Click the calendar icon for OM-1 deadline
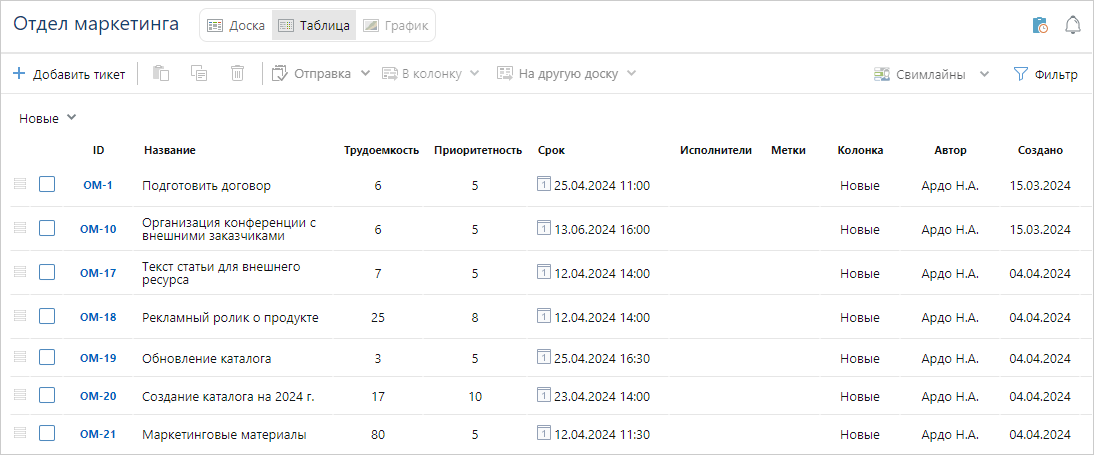Screen dimensions: 1094x455 [x=544, y=184]
